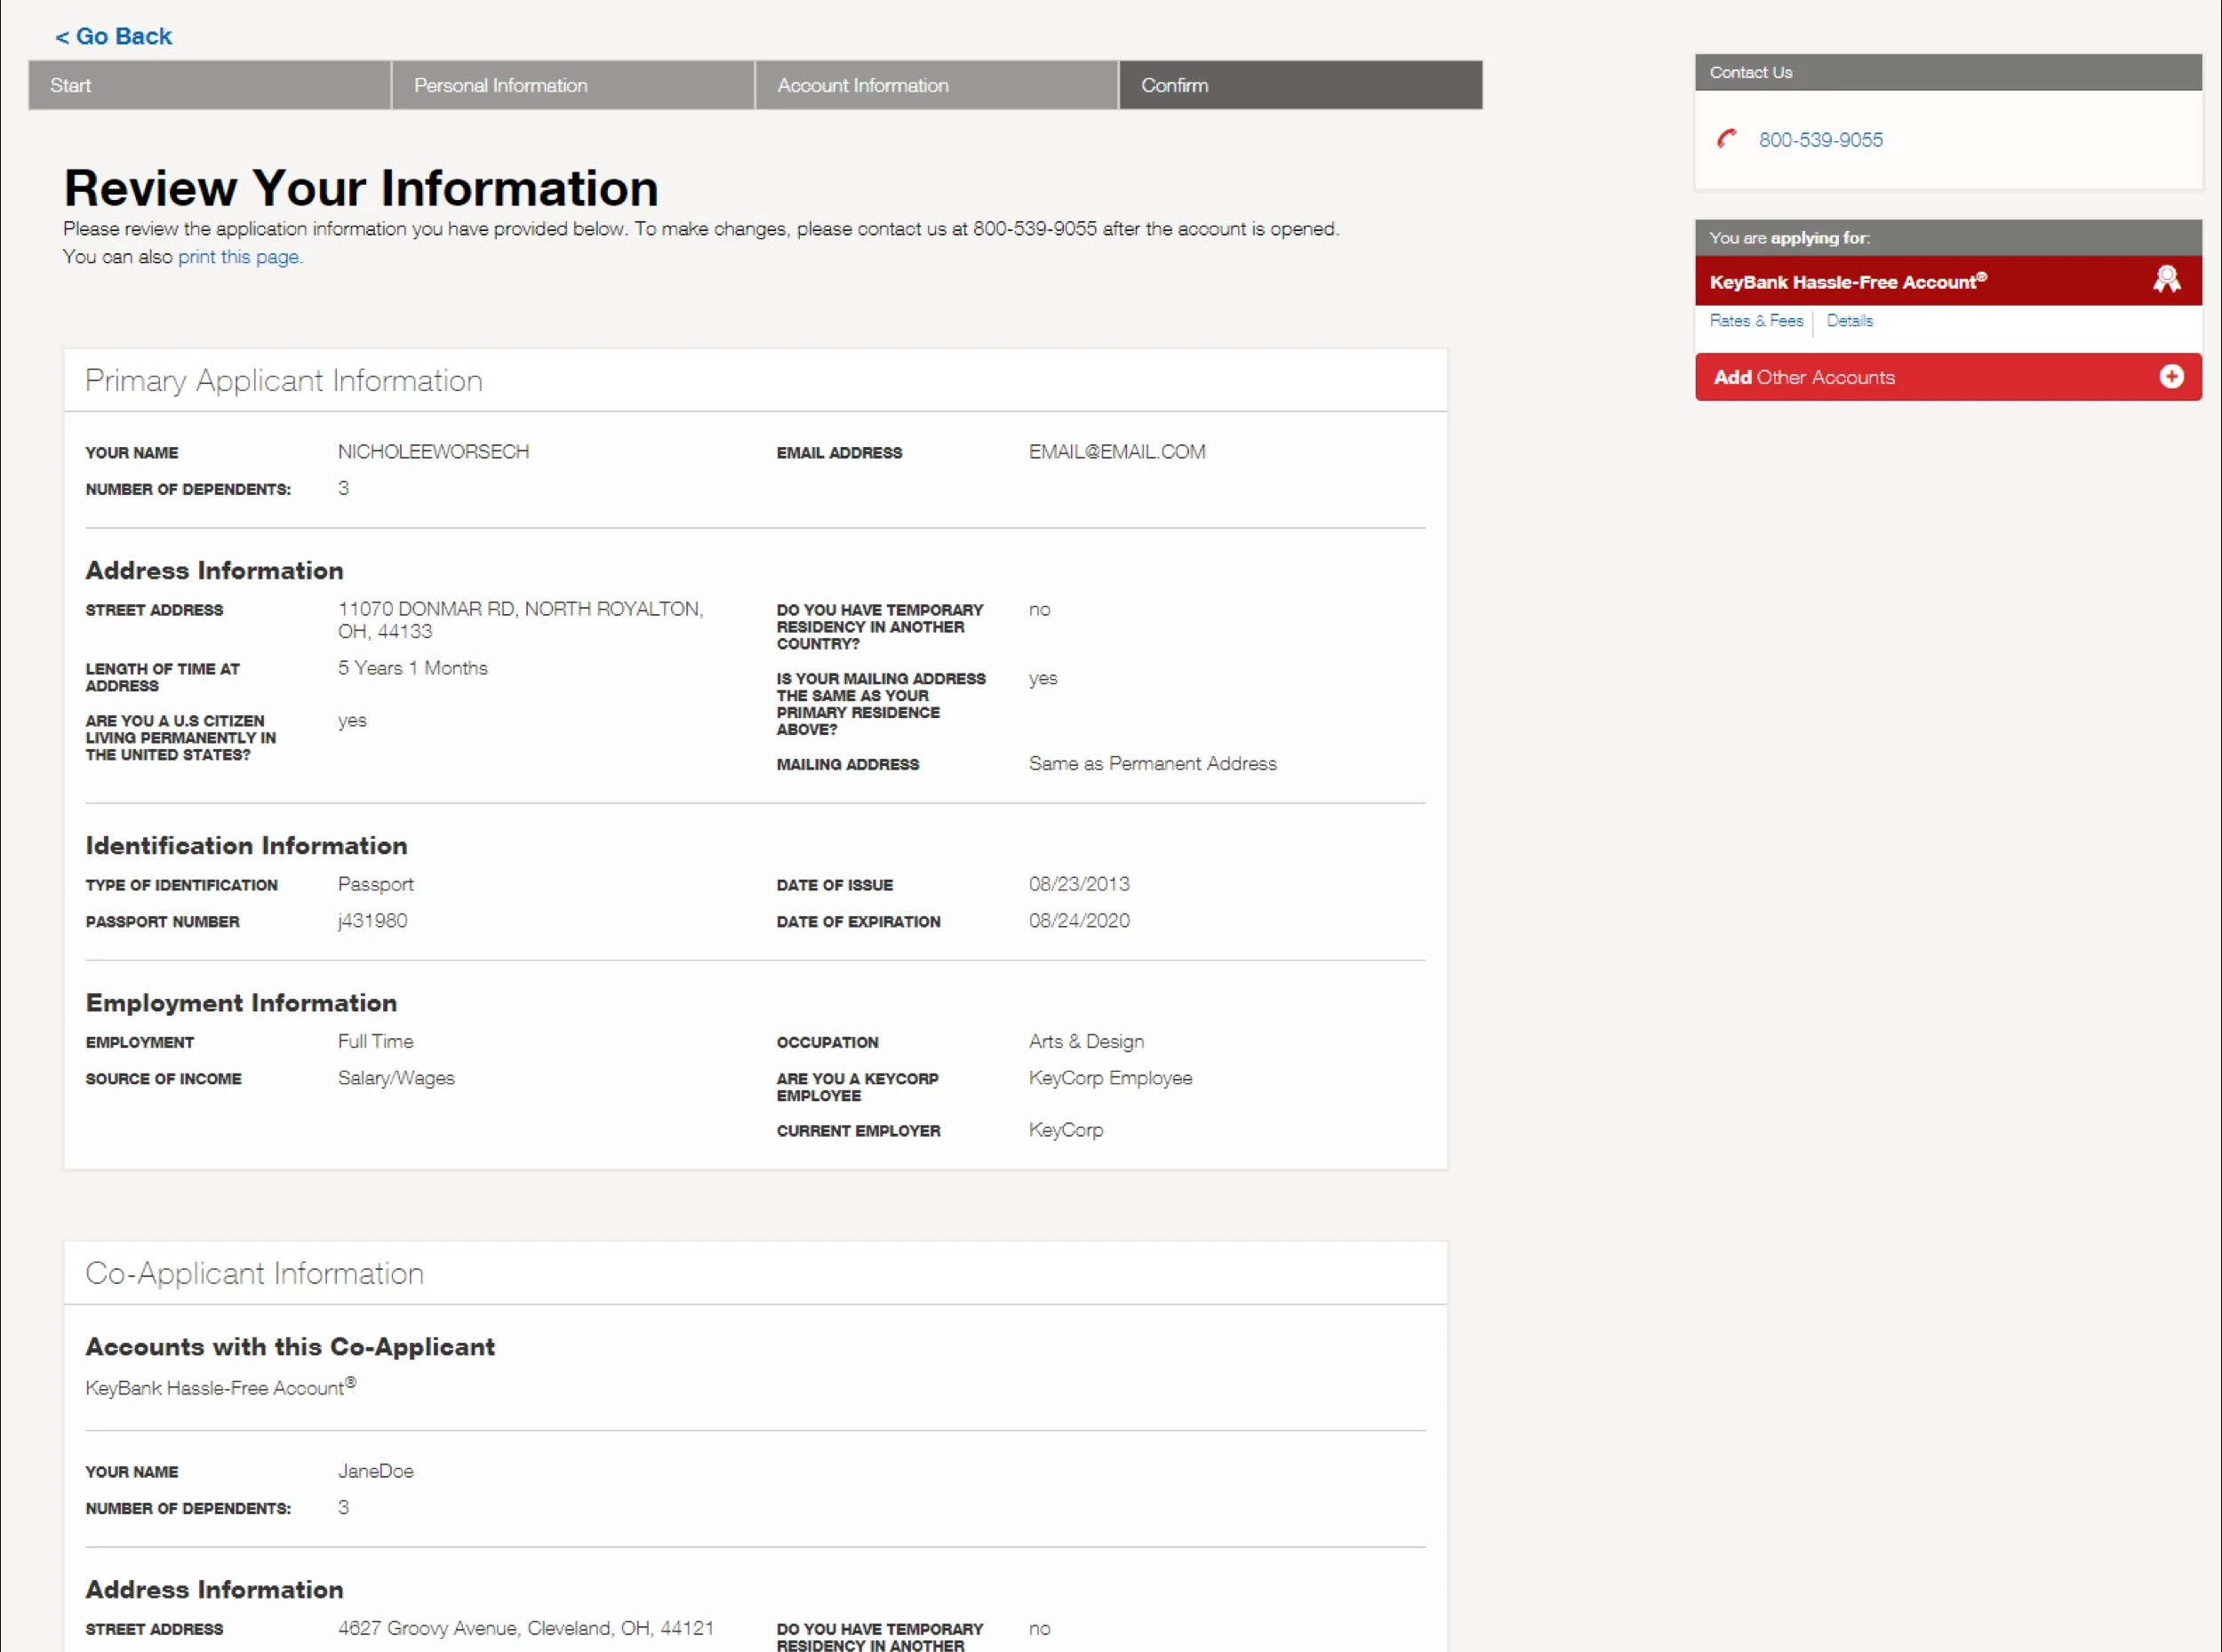Screen dimensions: 2222x1652
Task: Click the print this page link
Action: 239,257
